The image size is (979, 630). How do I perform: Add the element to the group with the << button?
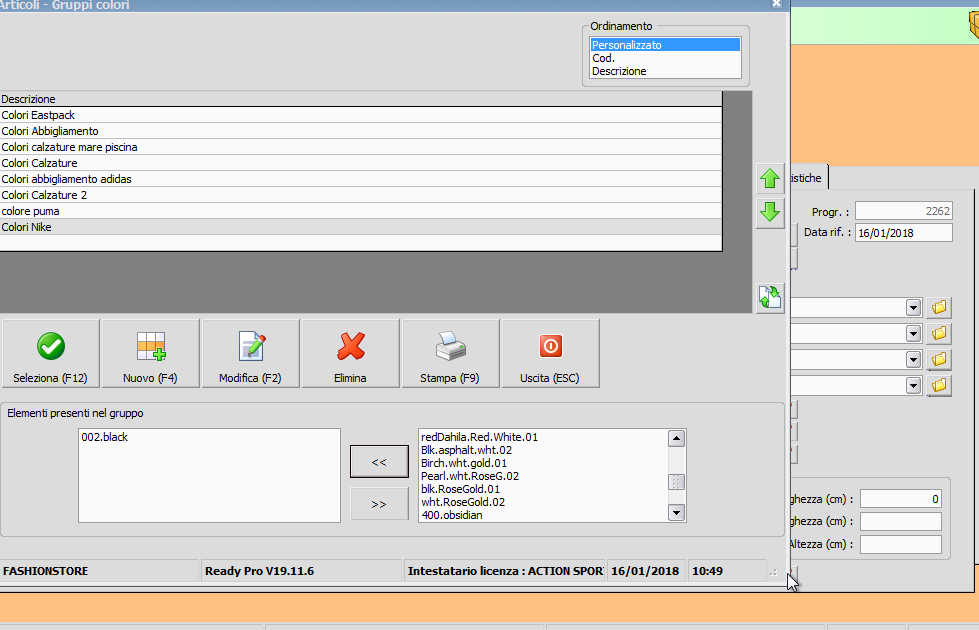click(x=379, y=462)
